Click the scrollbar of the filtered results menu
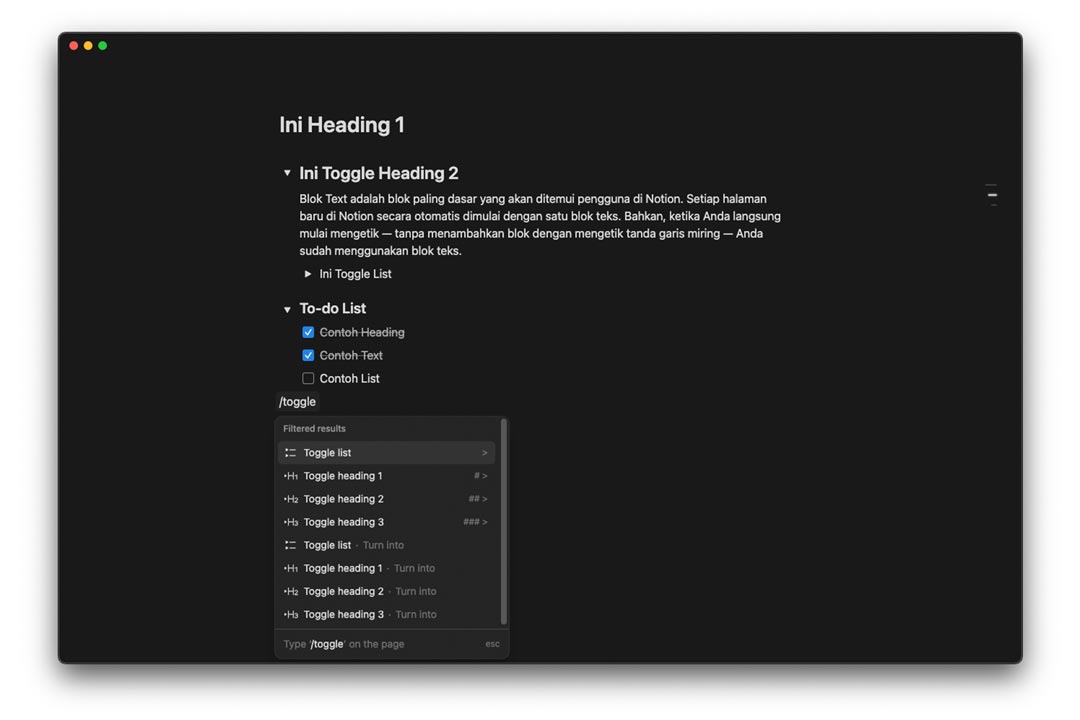 coord(503,522)
